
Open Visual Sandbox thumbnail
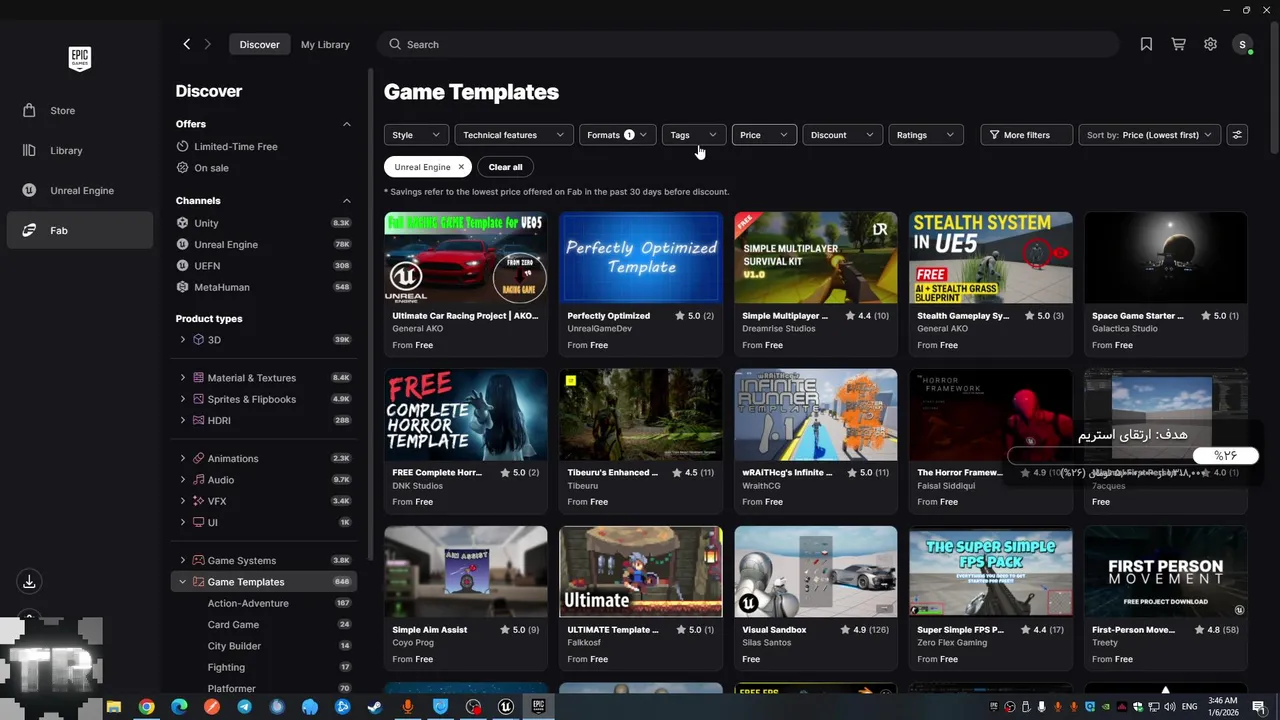click(x=816, y=571)
